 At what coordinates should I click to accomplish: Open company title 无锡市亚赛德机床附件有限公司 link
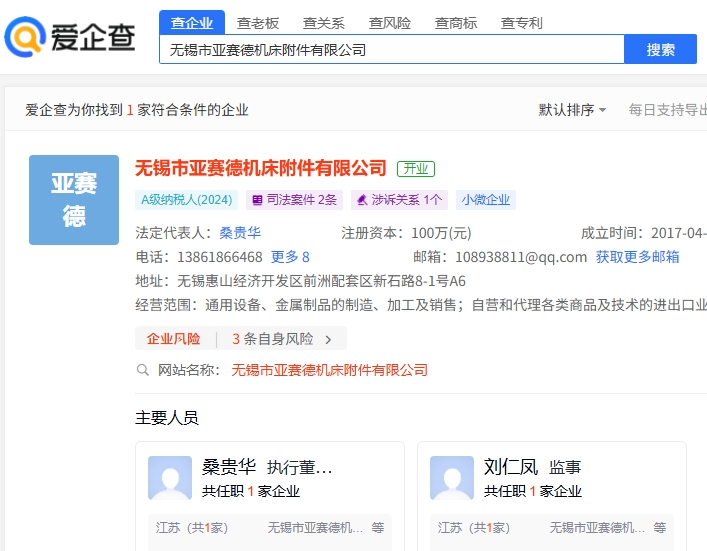[x=261, y=168]
